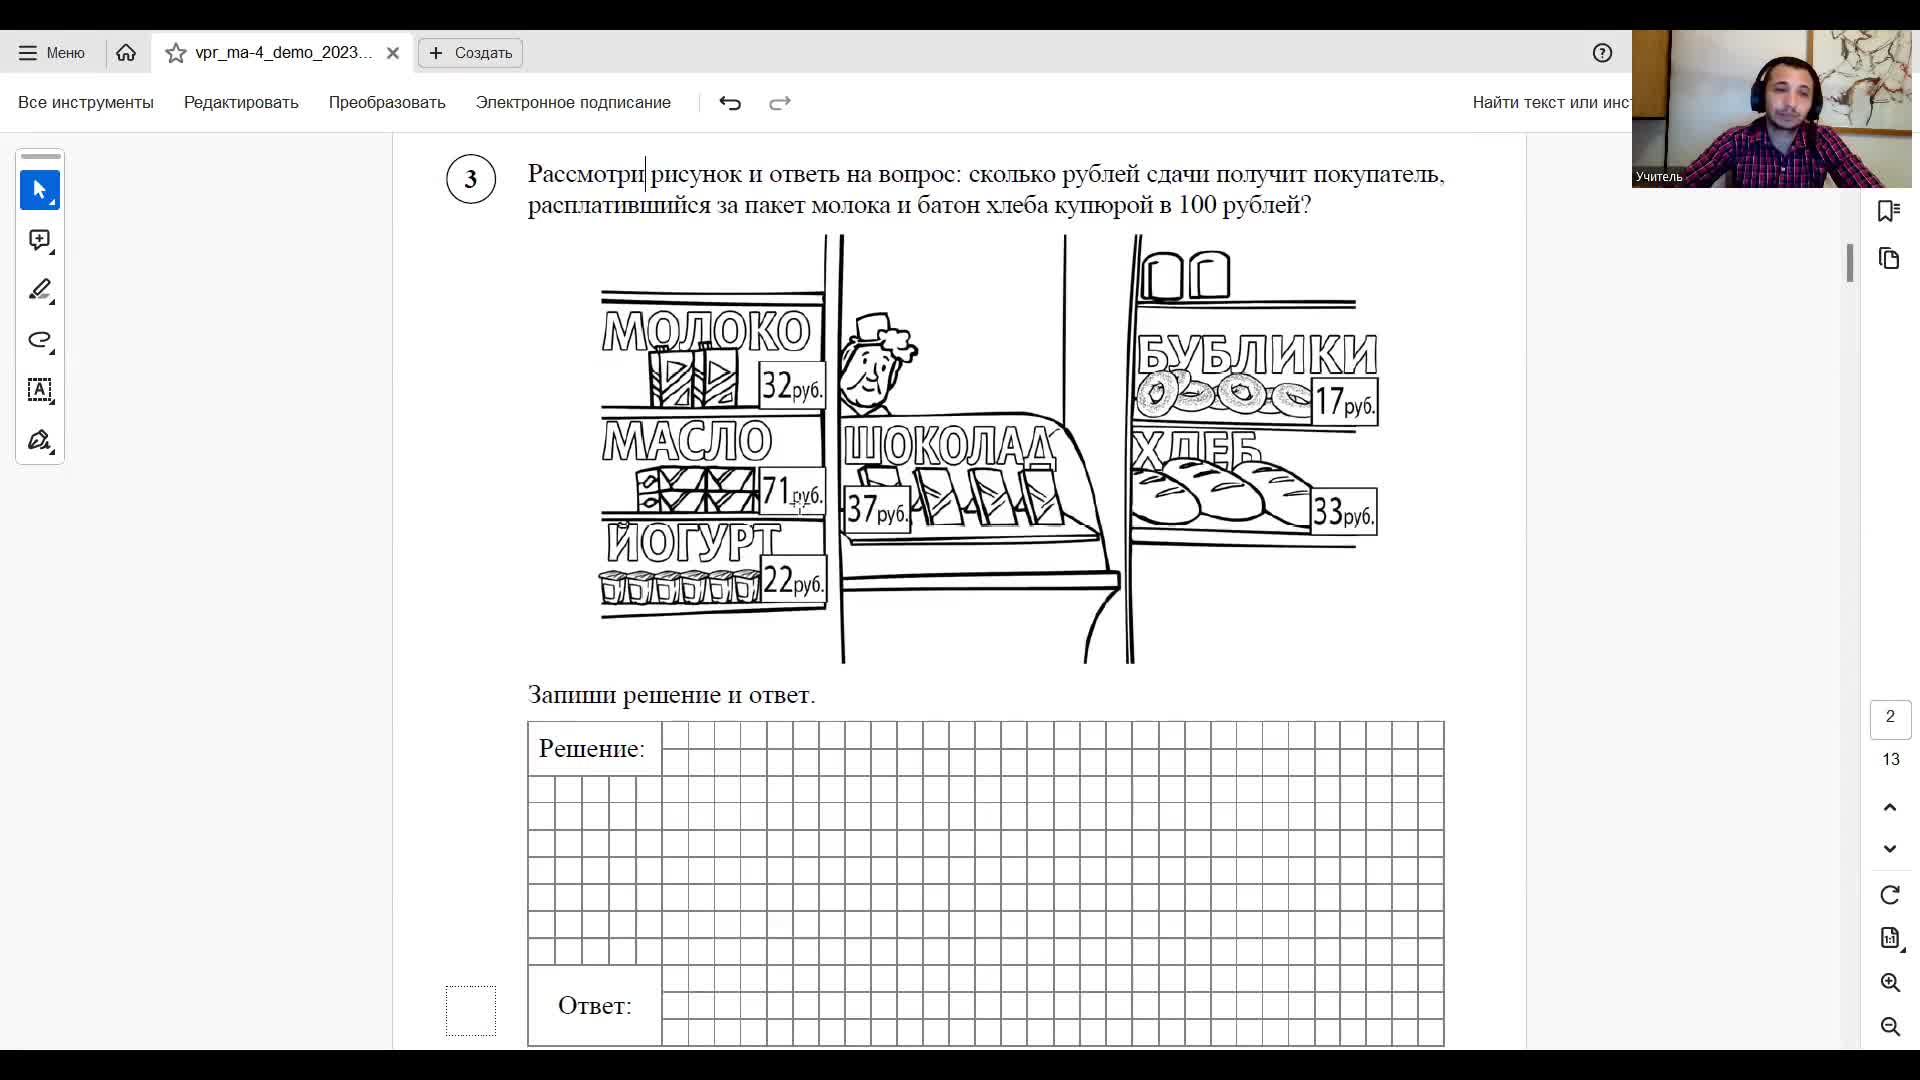
Task: Click the total page count 13
Action: [1890, 759]
